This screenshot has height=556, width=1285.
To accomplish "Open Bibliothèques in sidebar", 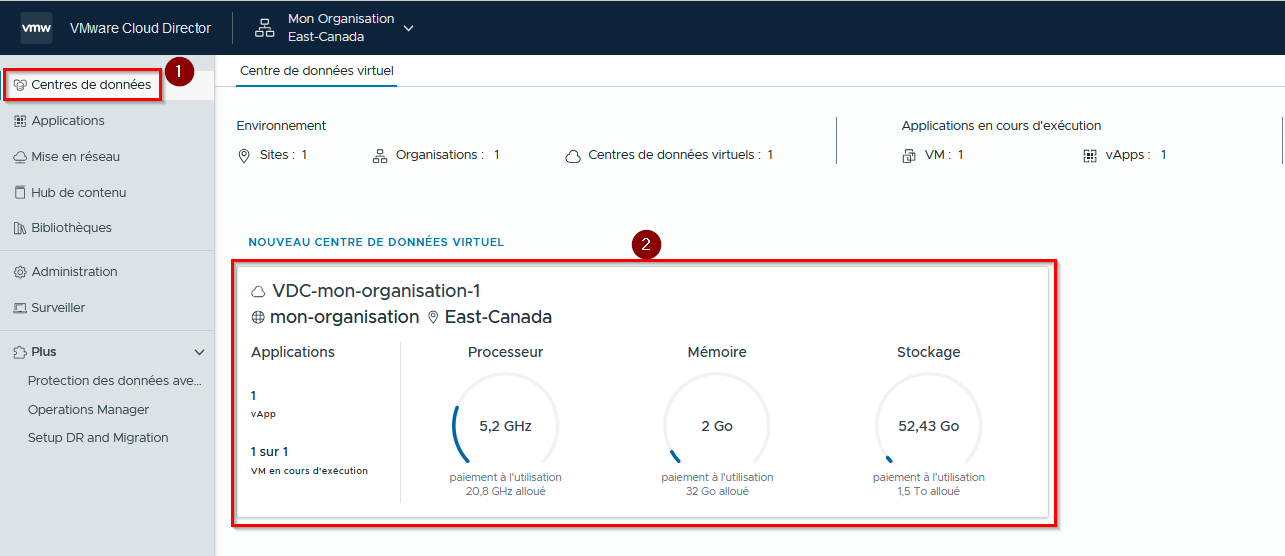I will click(72, 228).
